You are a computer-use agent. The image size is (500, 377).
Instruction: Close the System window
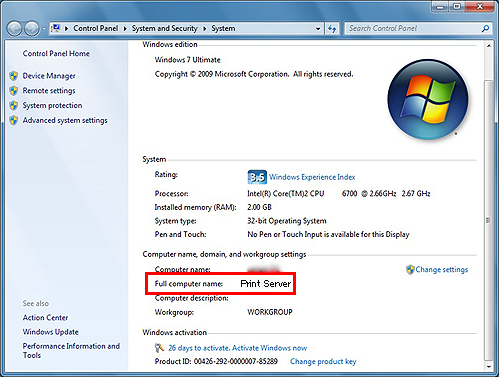tap(480, 7)
